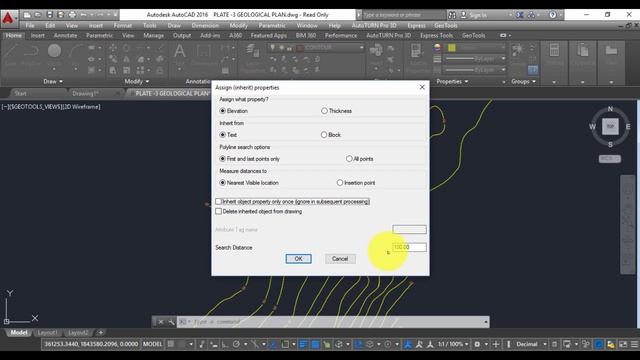Toggle grid display in status bar

pos(171,344)
